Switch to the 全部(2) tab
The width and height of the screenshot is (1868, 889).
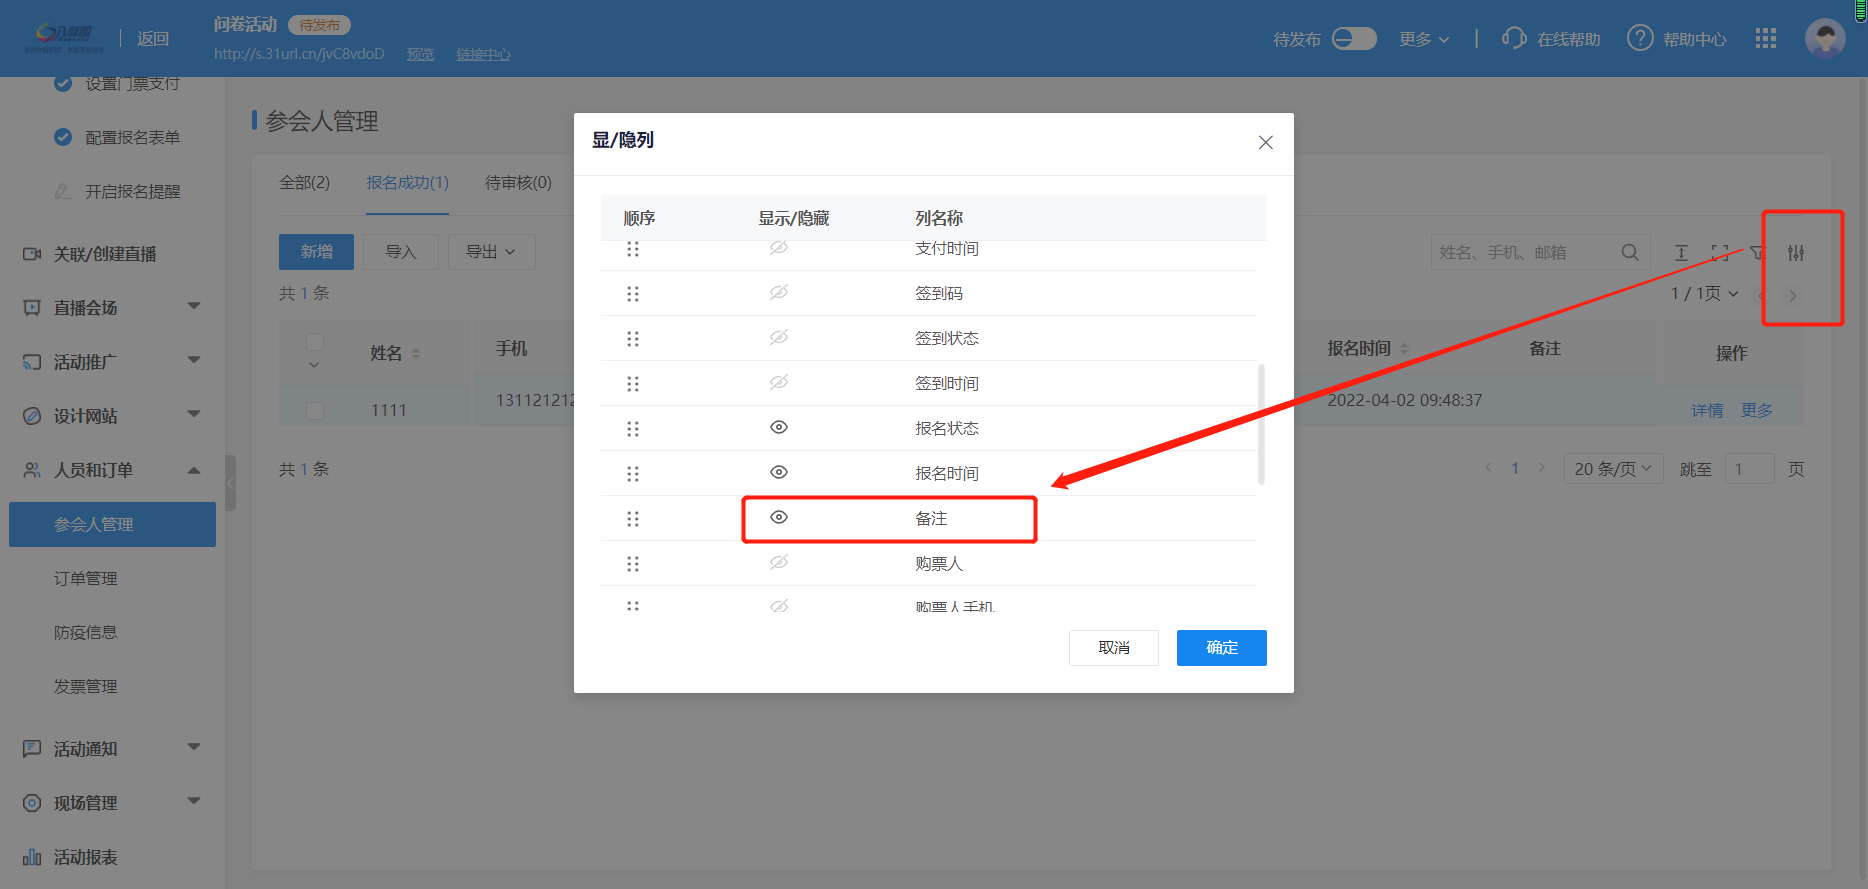[304, 182]
